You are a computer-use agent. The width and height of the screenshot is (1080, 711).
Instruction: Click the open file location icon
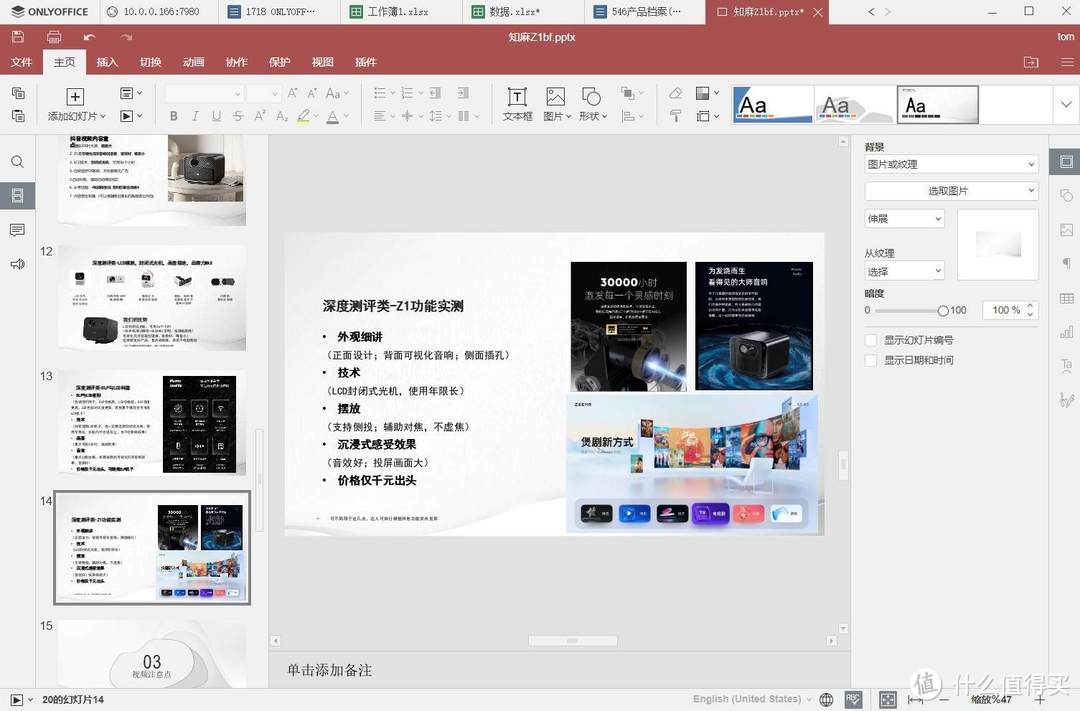pos(1030,62)
